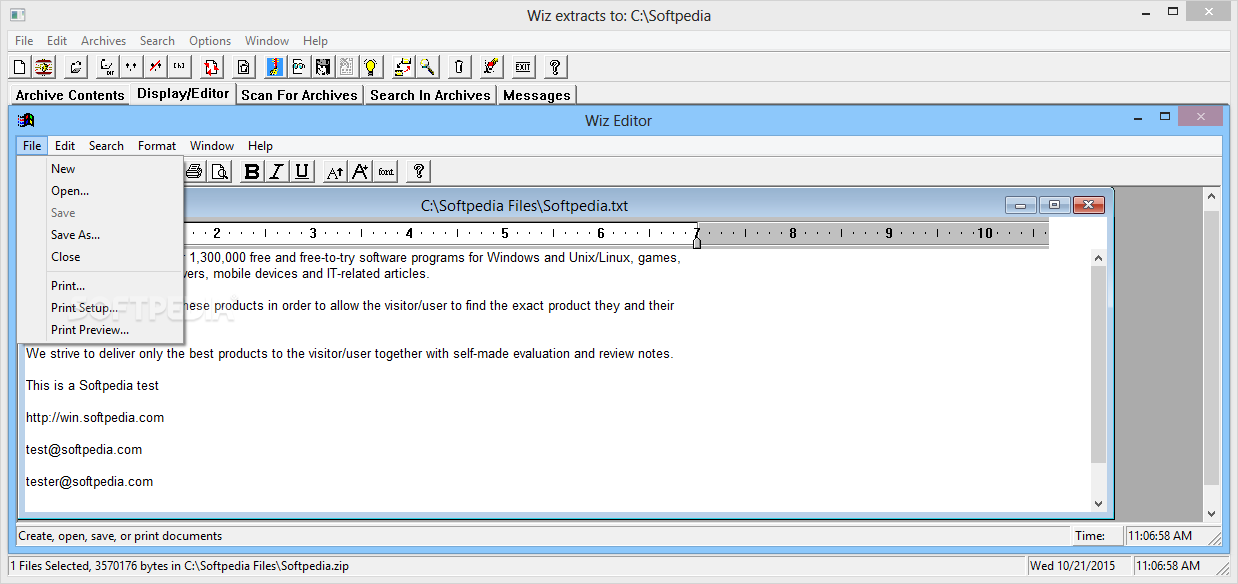Toggle italic formatting
The width and height of the screenshot is (1238, 584).
click(x=277, y=171)
